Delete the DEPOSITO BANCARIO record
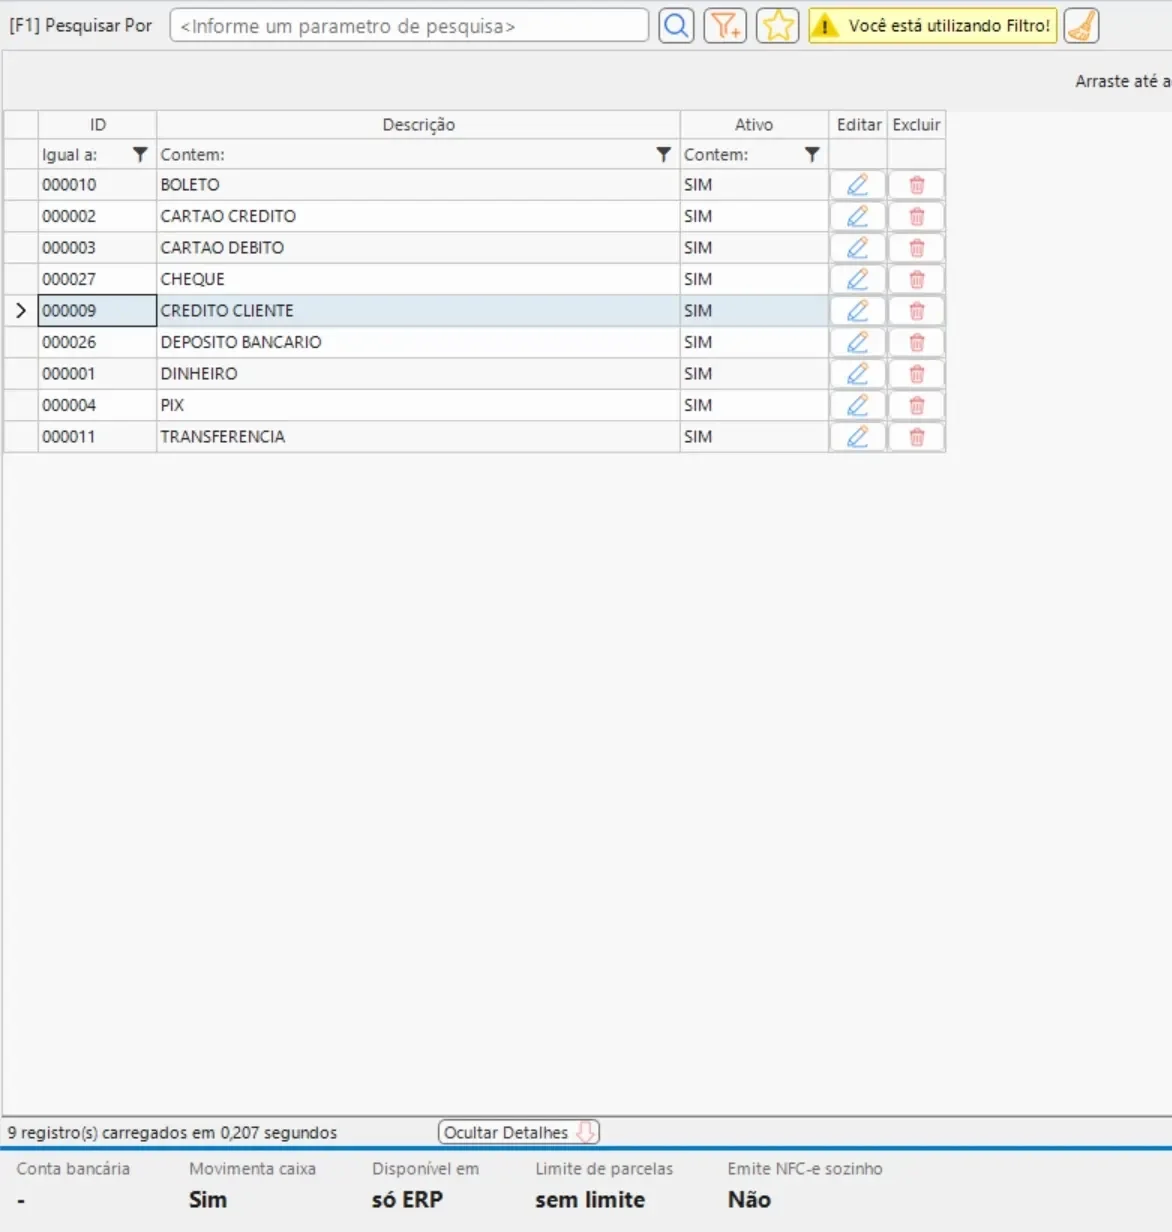 917,342
